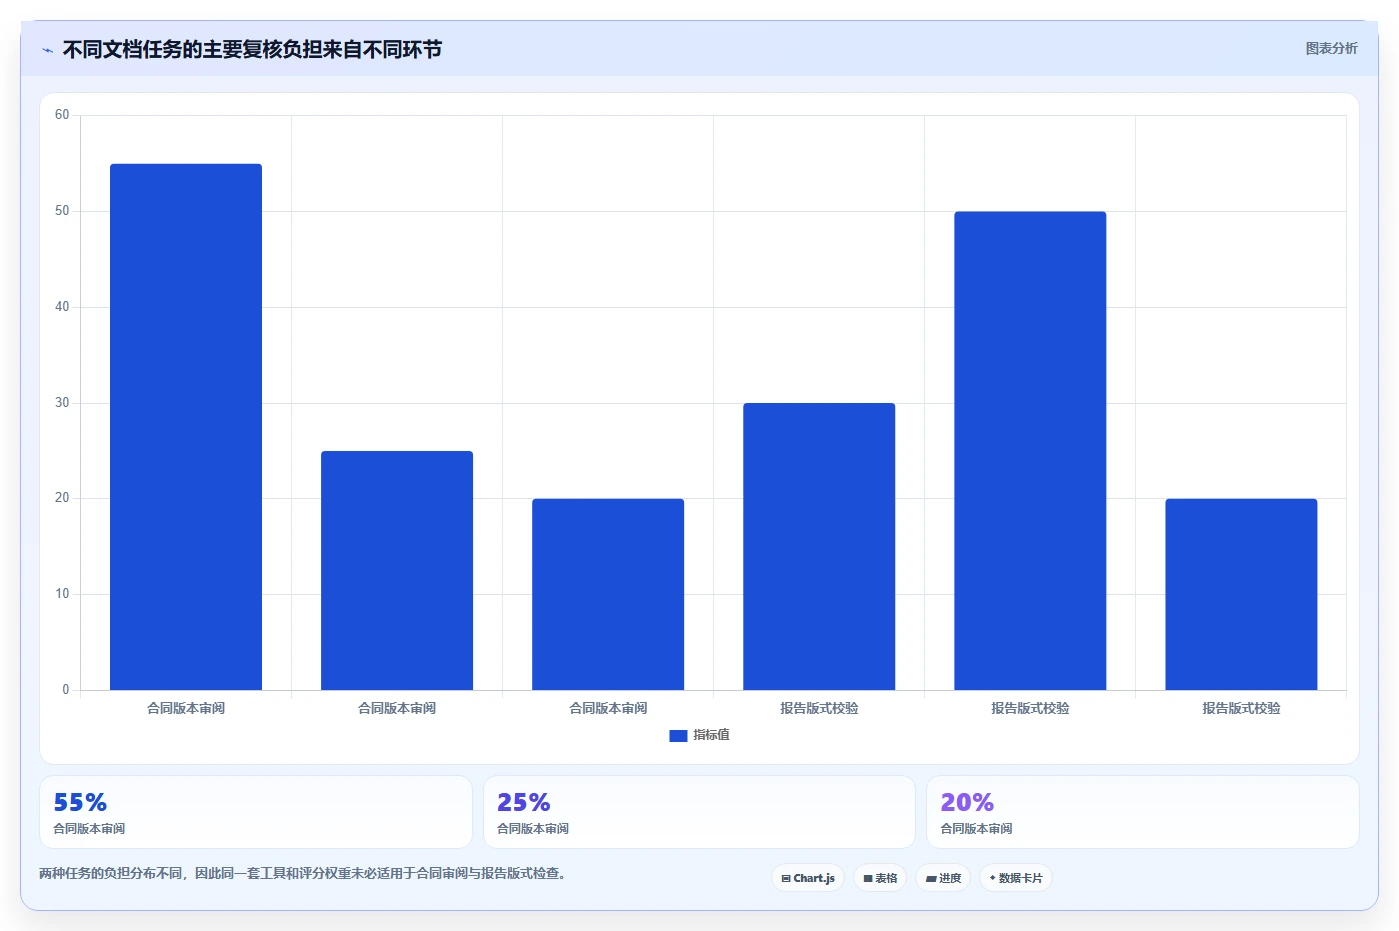Viewport: 1399px width, 931px height.
Task: Click the bar with value 25
Action: coord(397,570)
